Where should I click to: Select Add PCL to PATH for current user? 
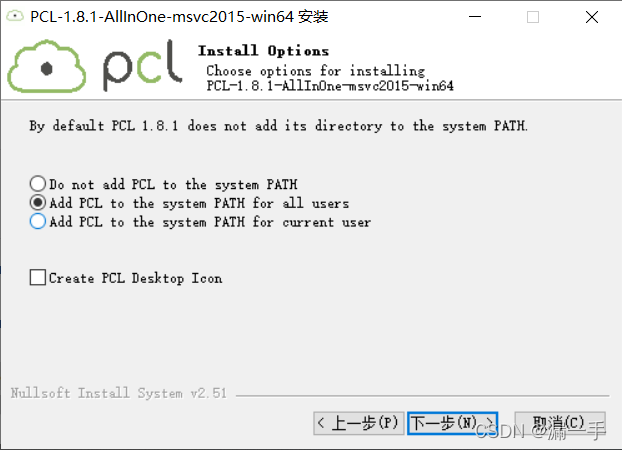38,221
